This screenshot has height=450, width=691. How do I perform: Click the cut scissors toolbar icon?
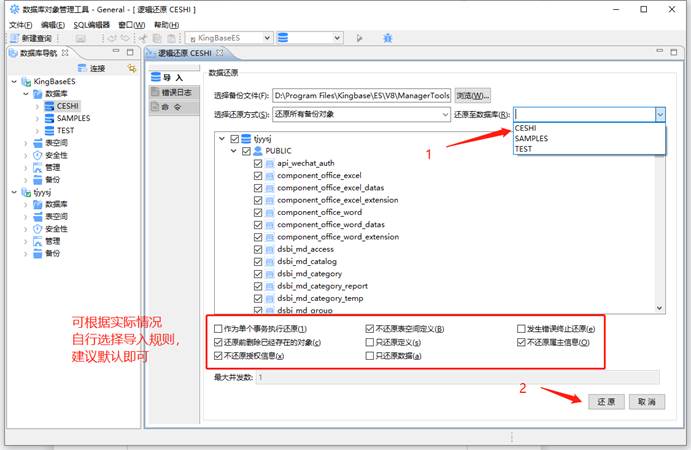(143, 38)
